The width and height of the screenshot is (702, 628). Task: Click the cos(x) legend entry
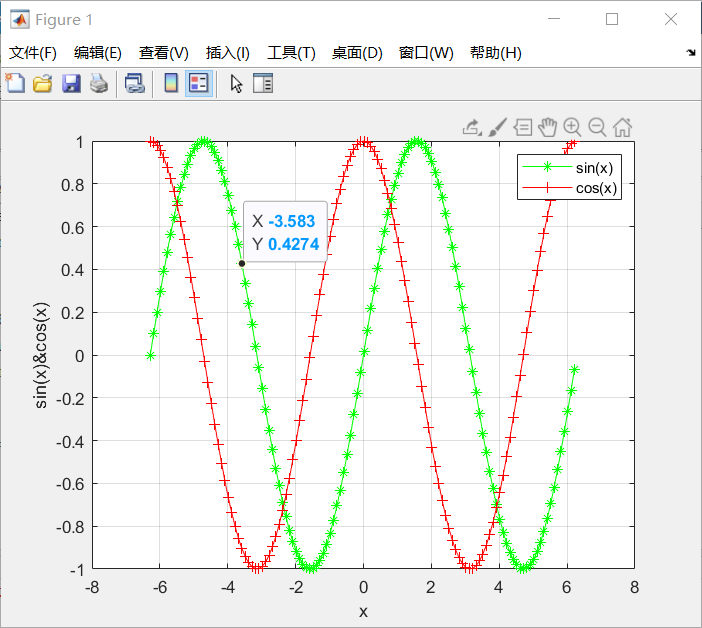click(569, 188)
